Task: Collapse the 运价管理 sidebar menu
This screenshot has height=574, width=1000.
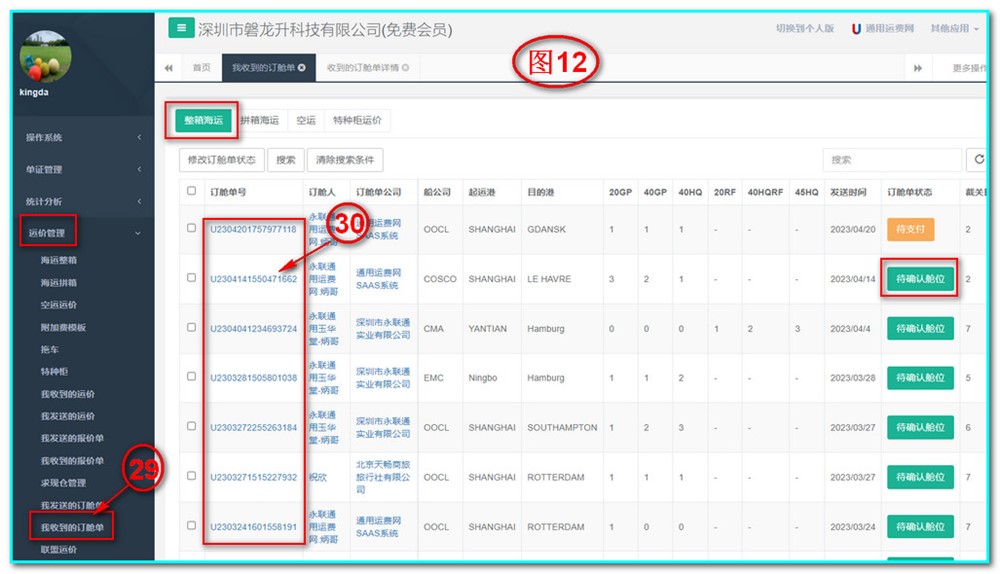Action: pos(83,233)
